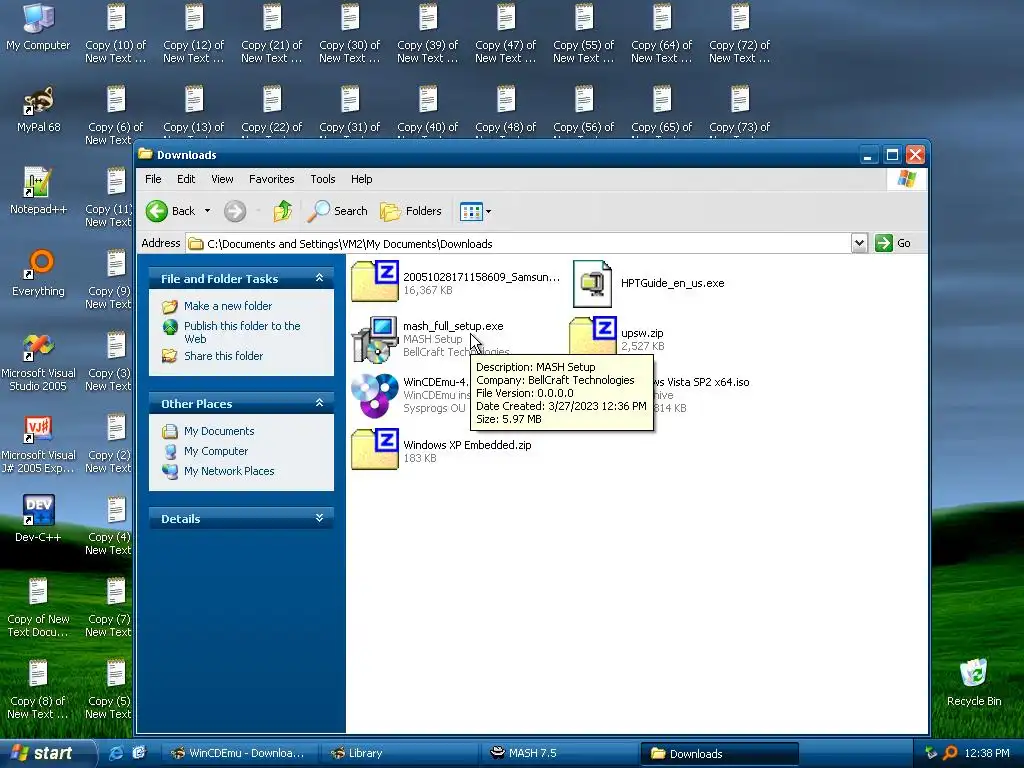Expand the Details panel
Viewport: 1024px width, 768px height.
pyautogui.click(x=319, y=518)
